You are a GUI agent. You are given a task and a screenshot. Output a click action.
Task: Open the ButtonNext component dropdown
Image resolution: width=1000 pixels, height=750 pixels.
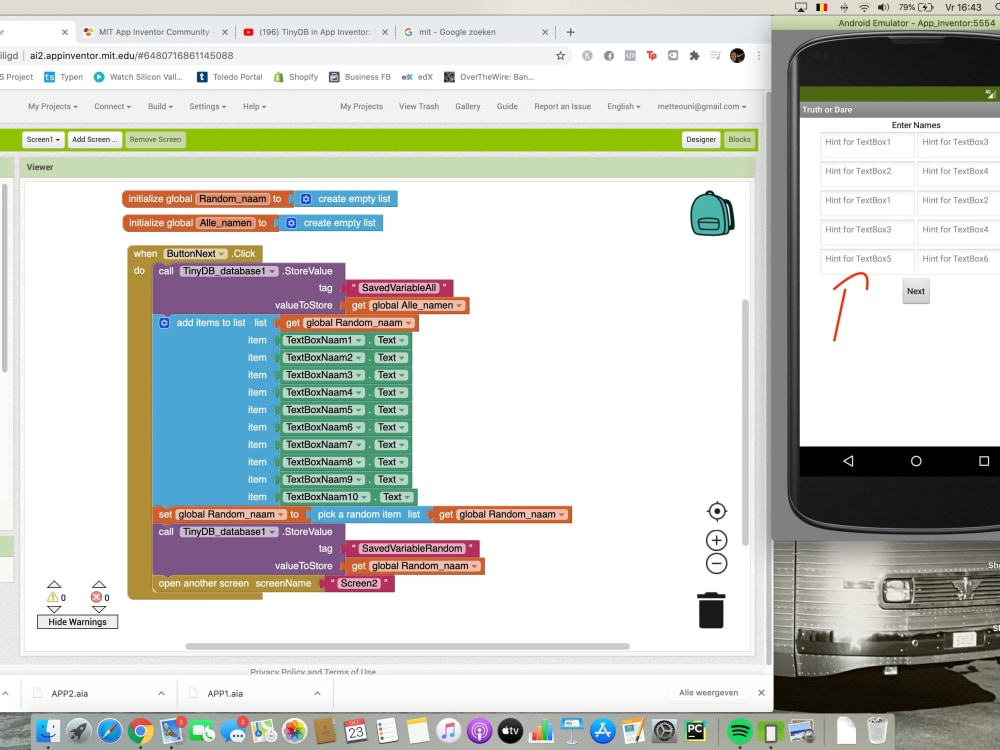222,254
